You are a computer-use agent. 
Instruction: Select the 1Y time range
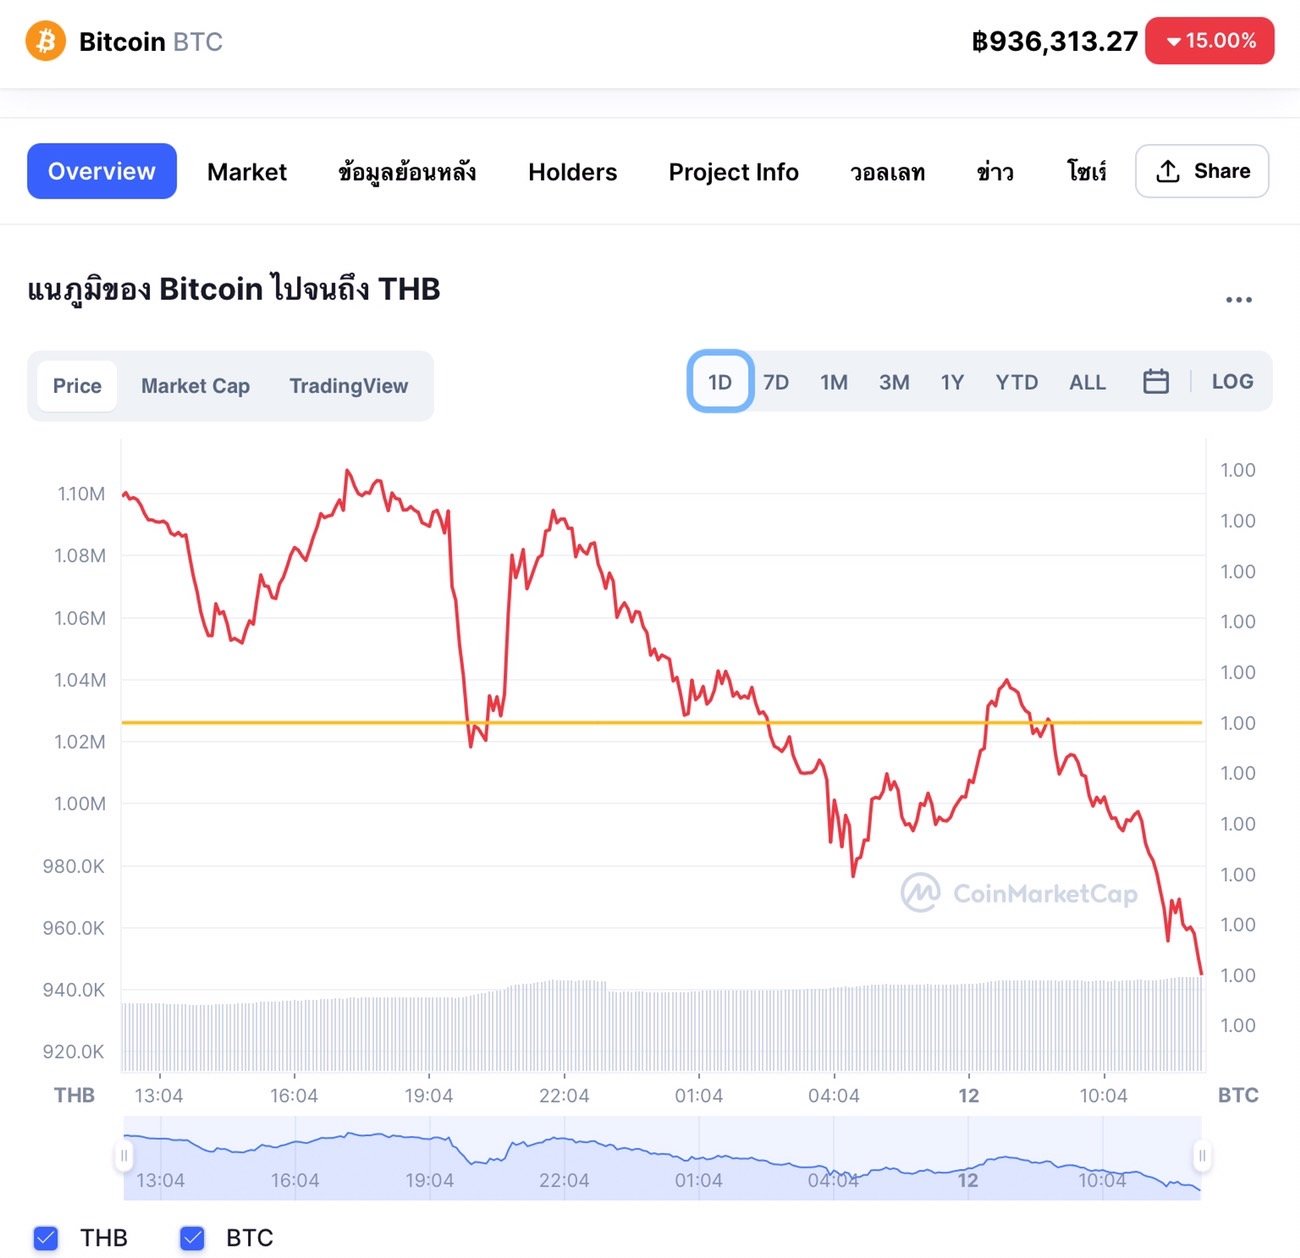(952, 382)
